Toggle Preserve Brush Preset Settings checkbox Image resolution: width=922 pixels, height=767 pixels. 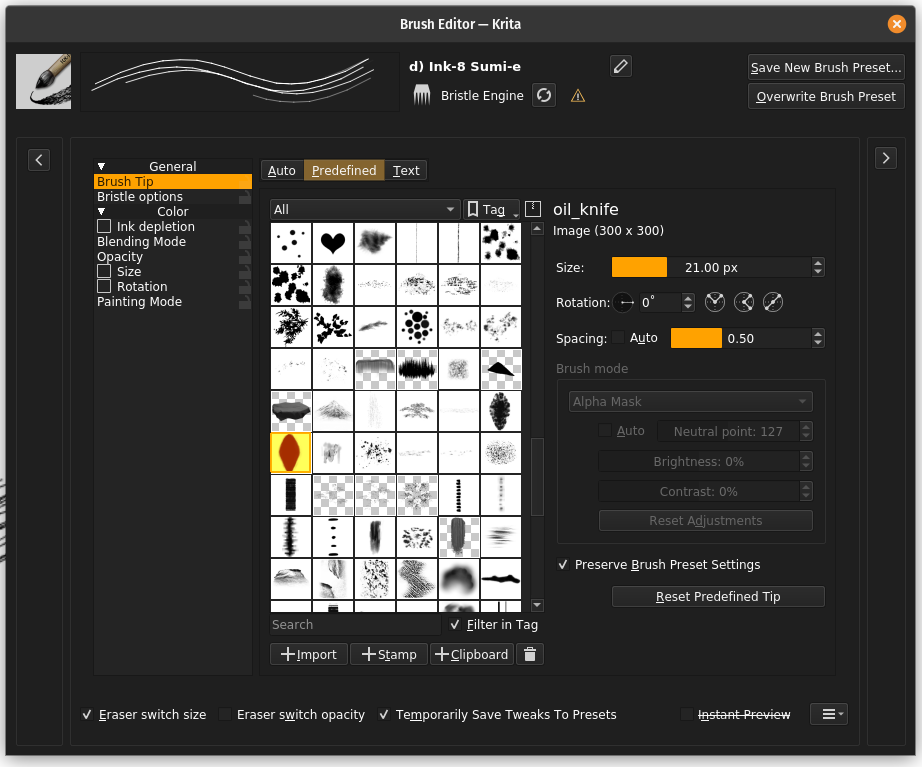pyautogui.click(x=564, y=565)
